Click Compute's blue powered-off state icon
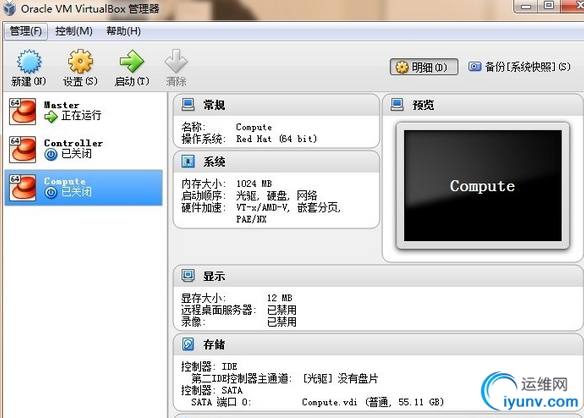Image resolution: width=584 pixels, height=418 pixels. (x=51, y=192)
